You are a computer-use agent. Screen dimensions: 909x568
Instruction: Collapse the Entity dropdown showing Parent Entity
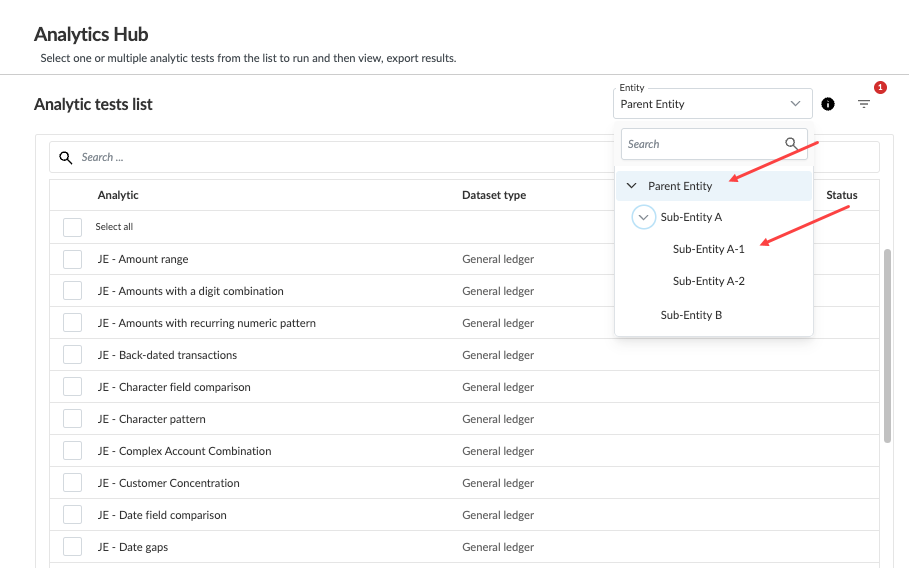tap(795, 104)
